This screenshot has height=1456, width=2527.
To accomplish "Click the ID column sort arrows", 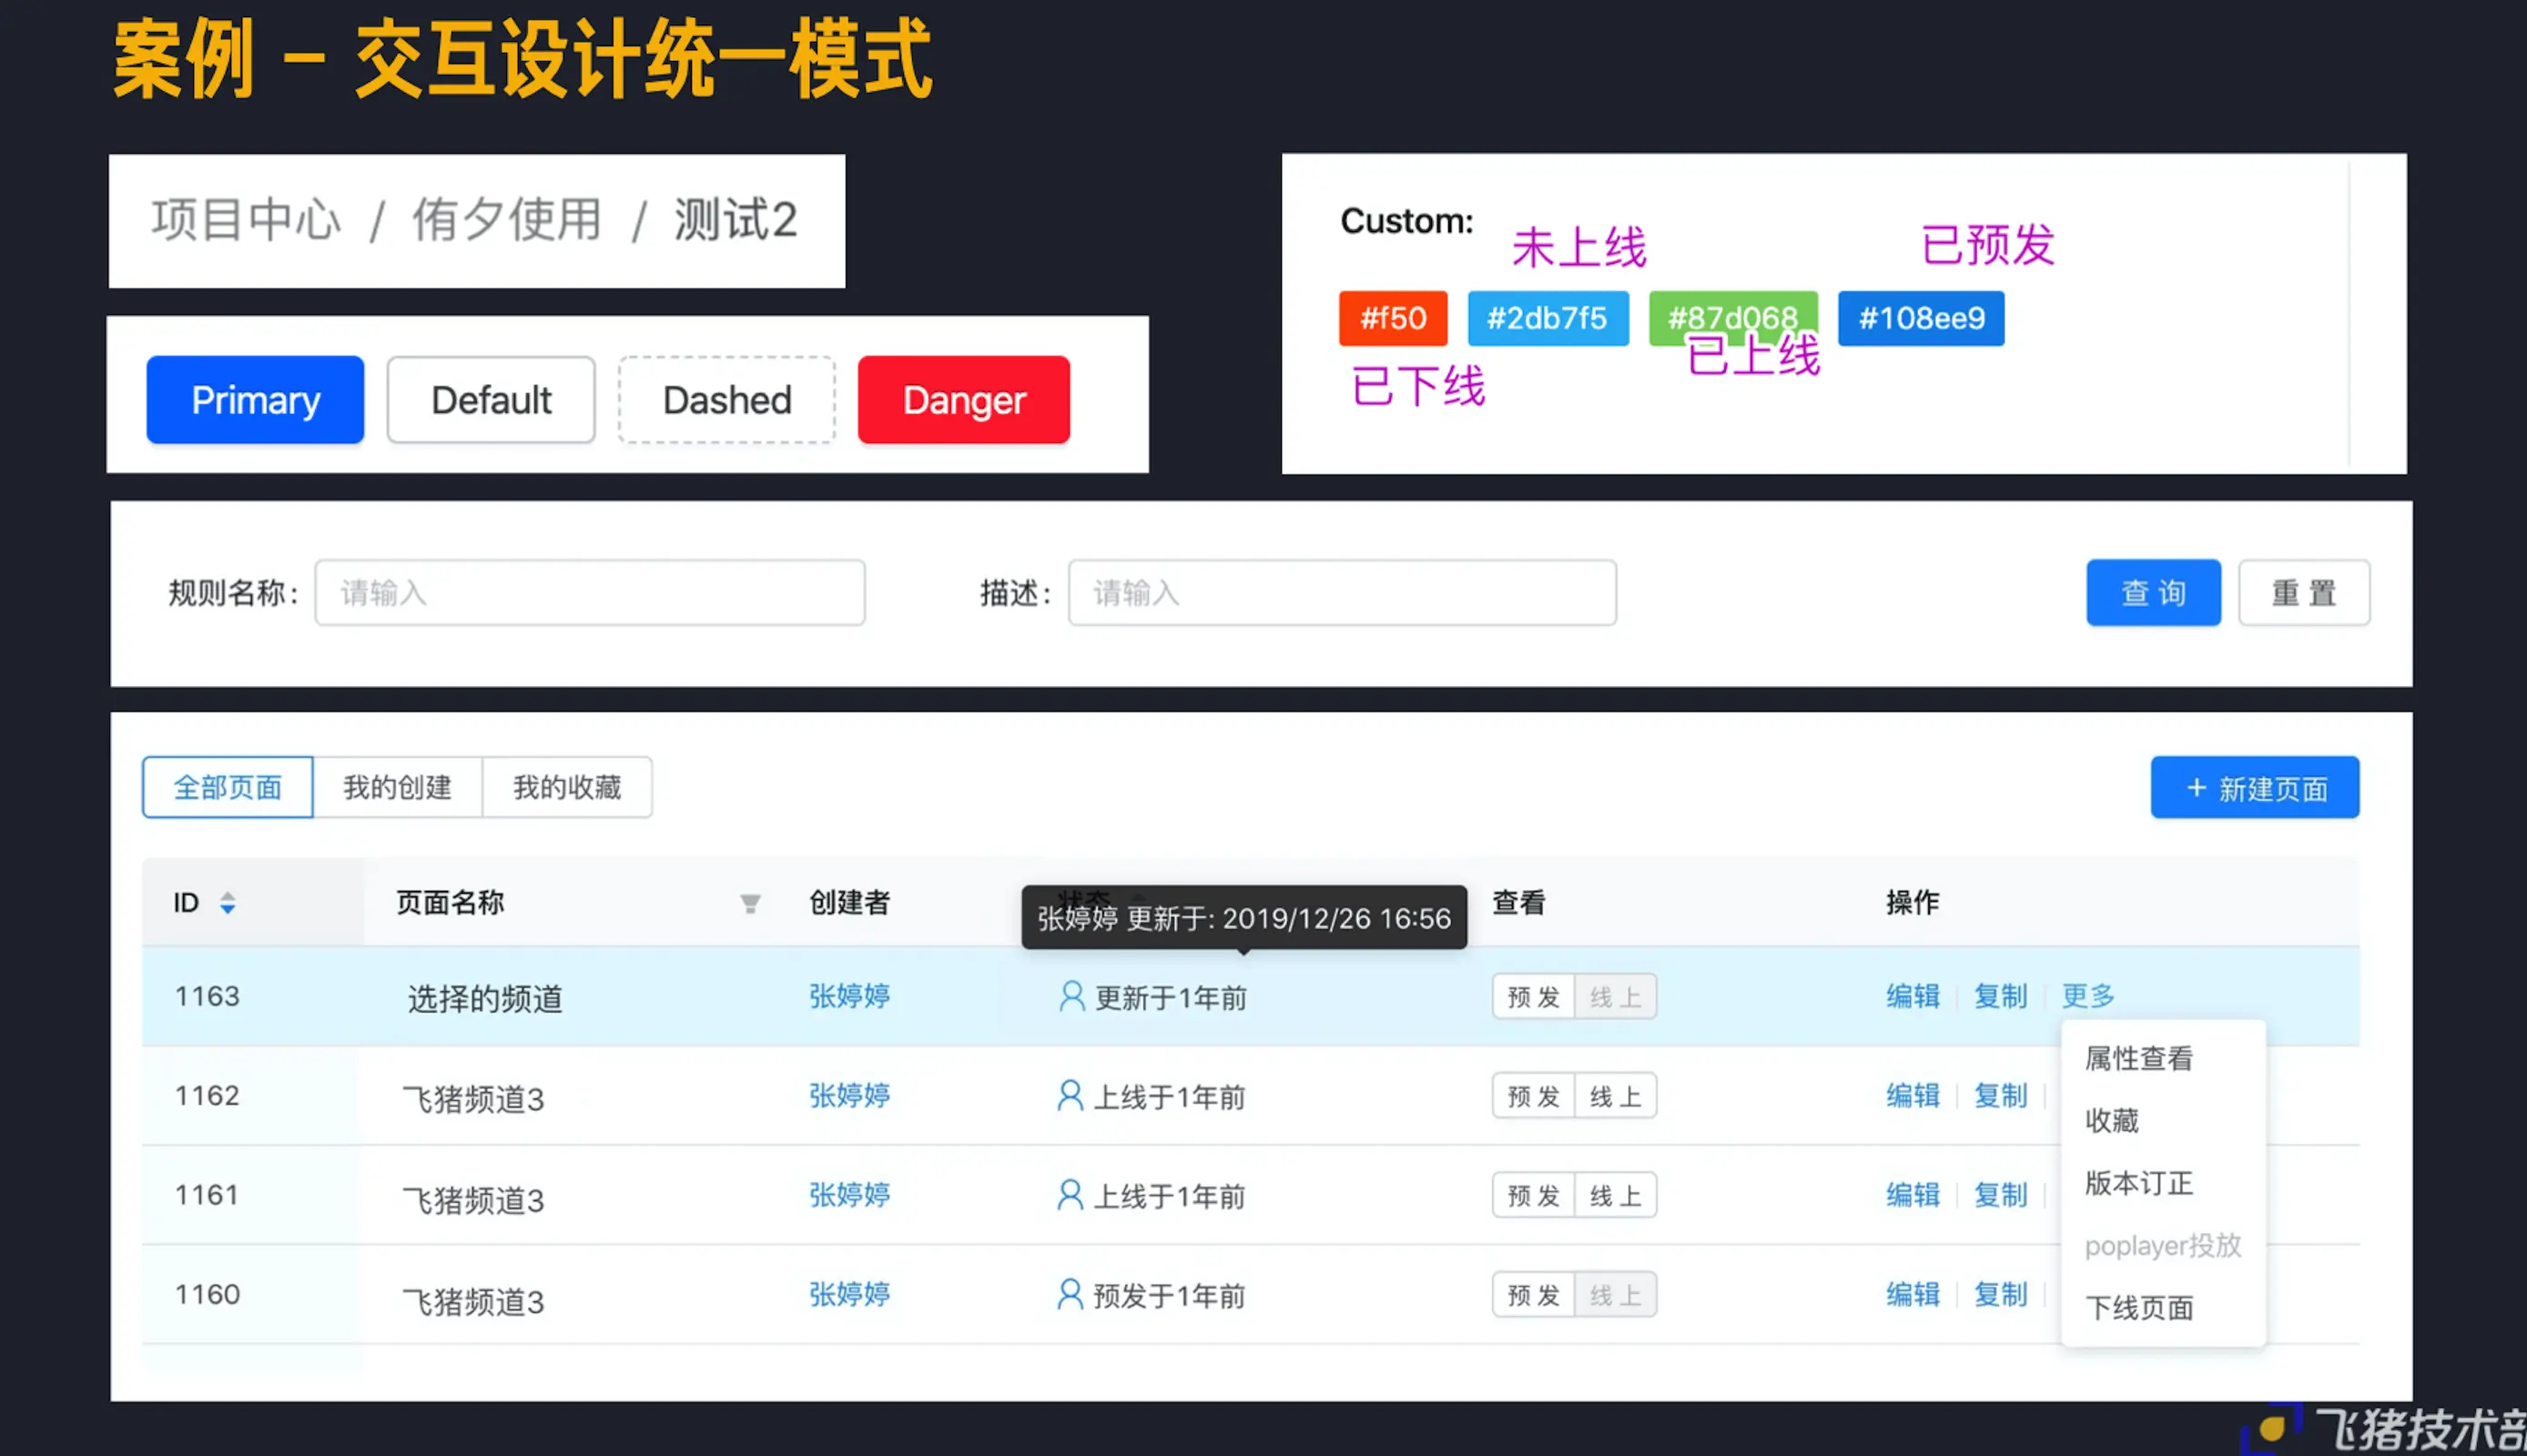I will point(228,903).
